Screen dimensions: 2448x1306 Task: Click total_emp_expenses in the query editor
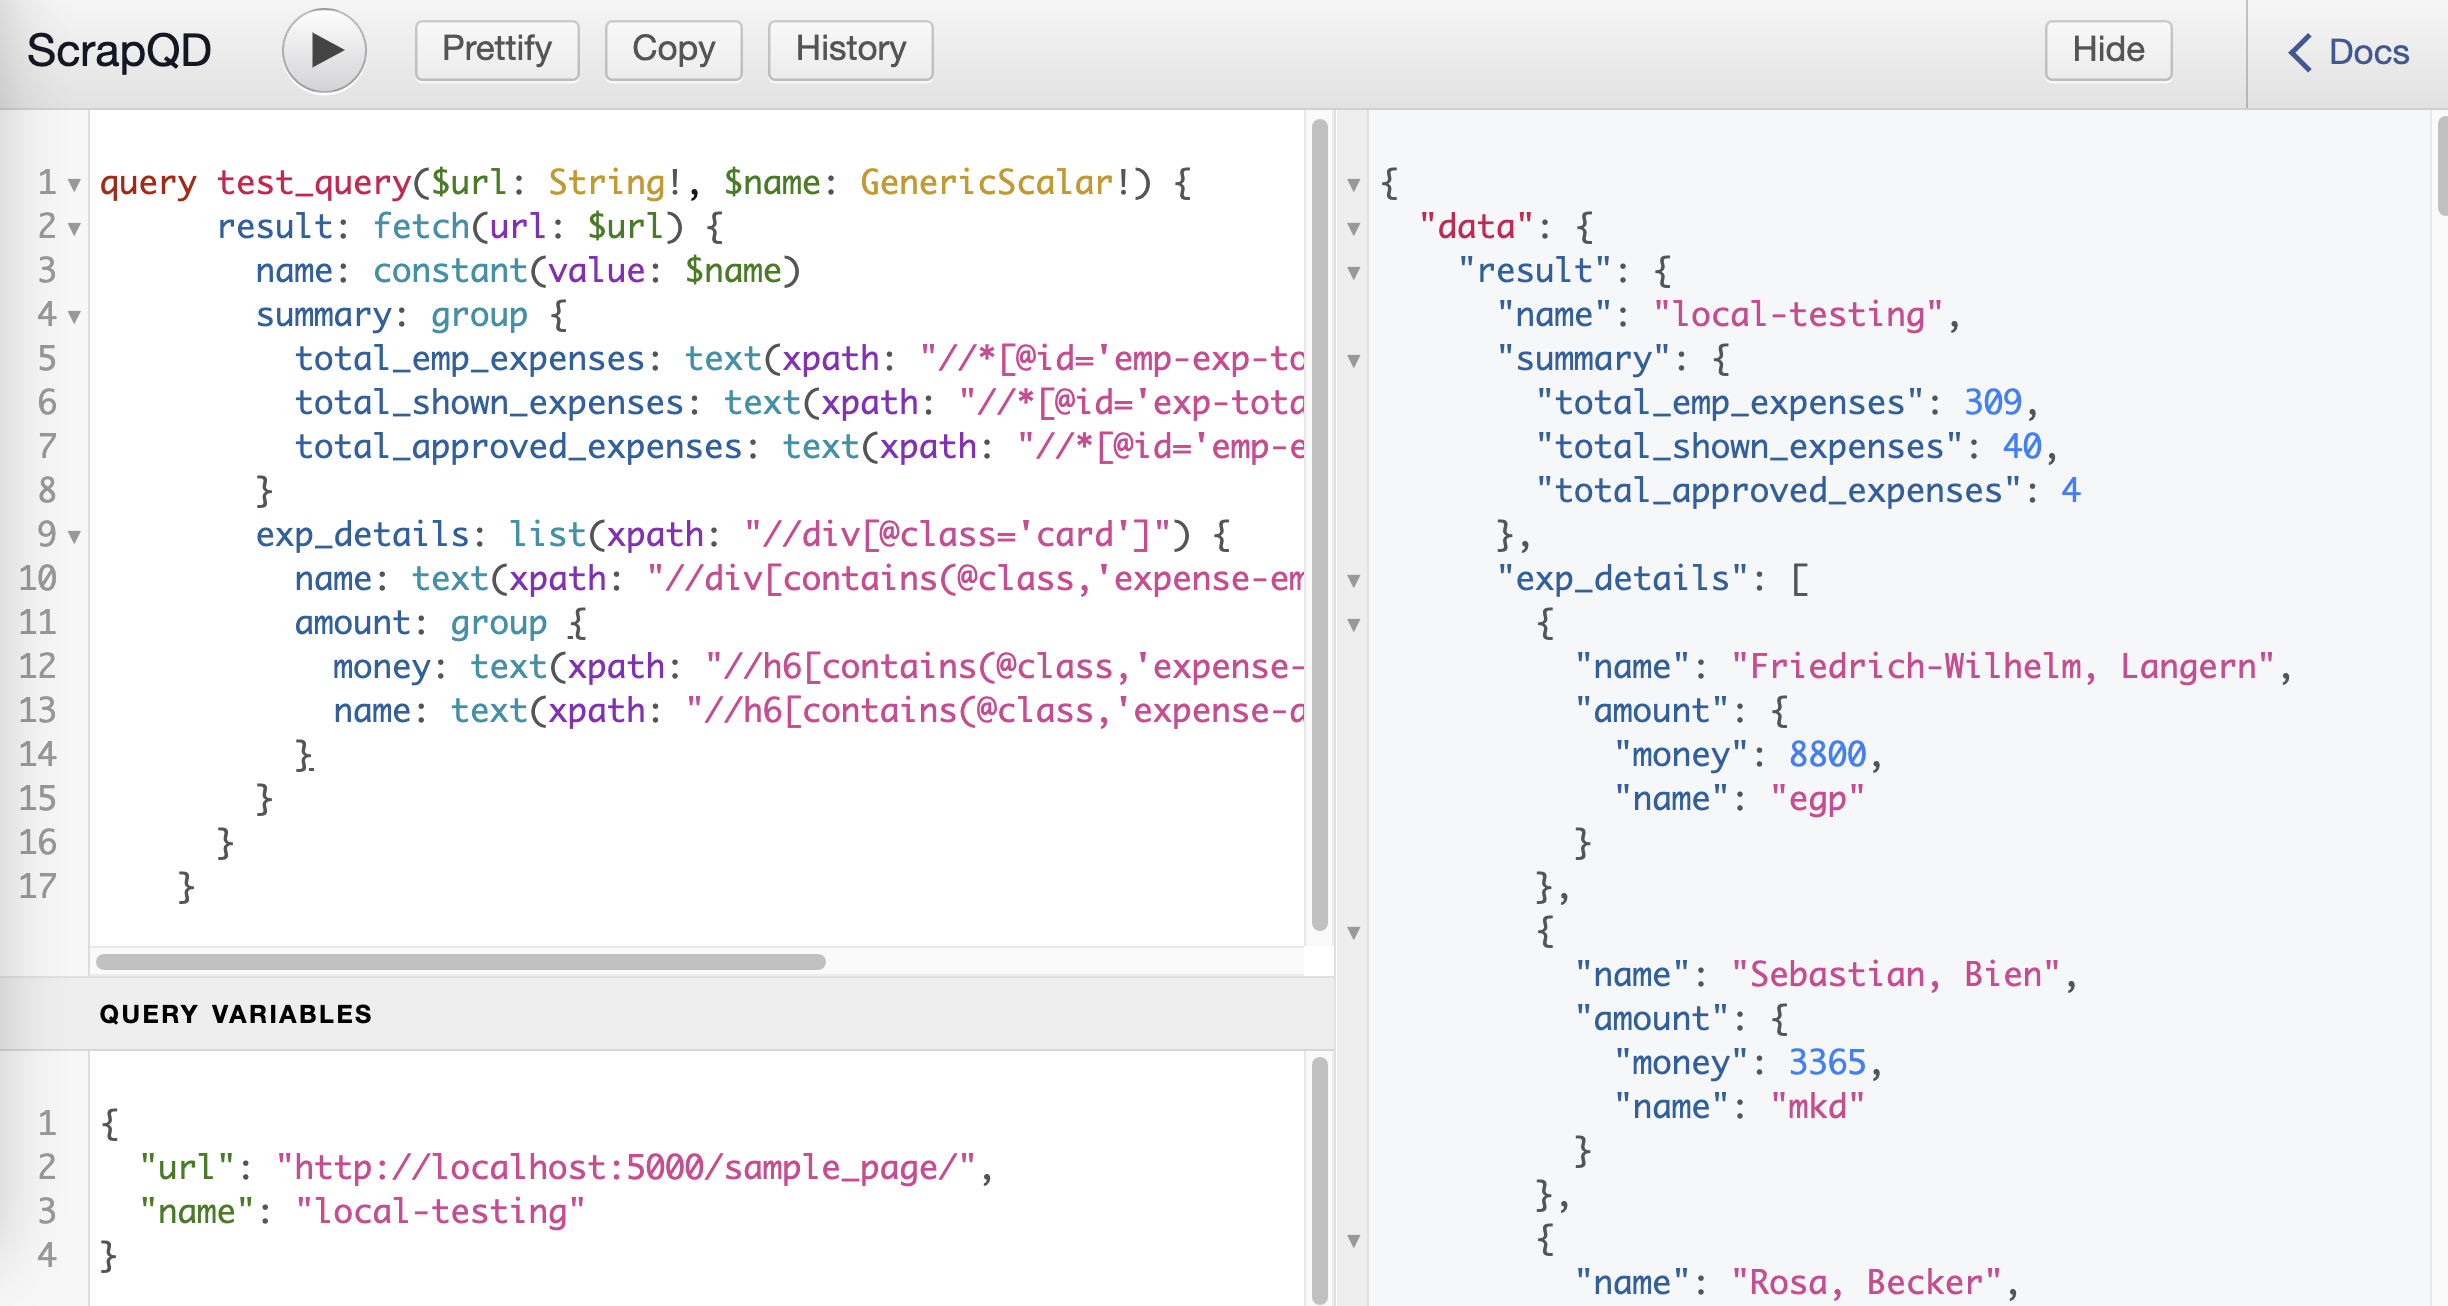(470, 359)
